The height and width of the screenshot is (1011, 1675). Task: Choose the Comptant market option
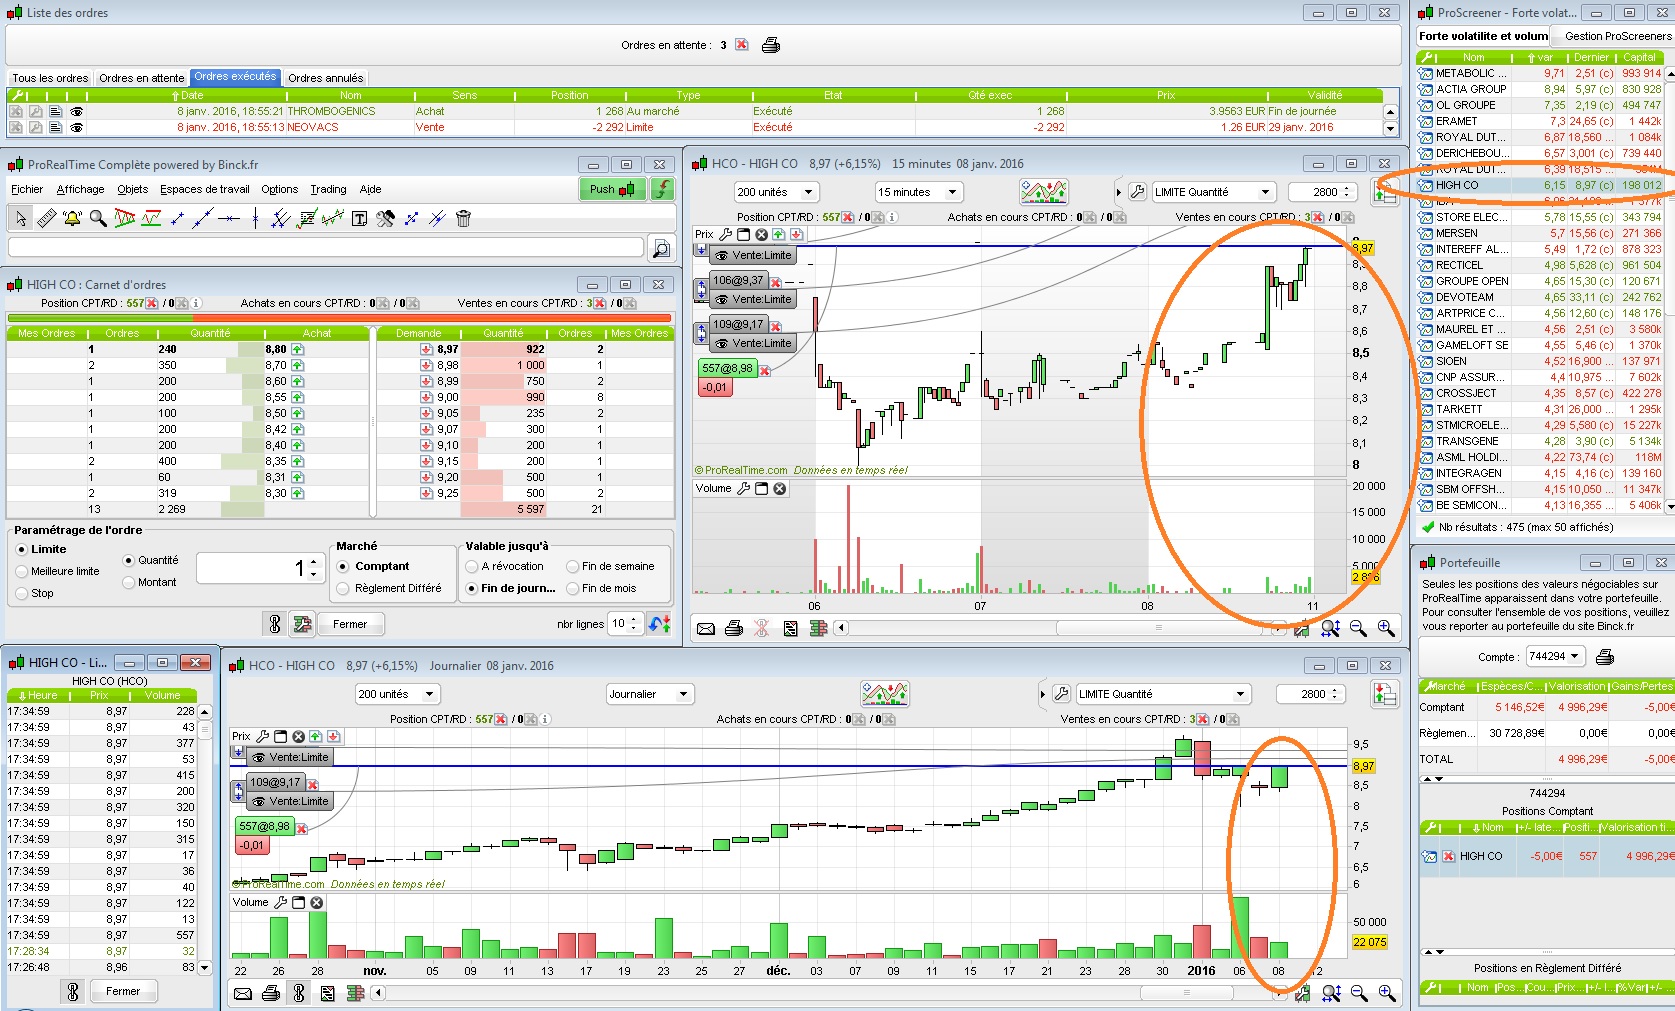pos(343,566)
